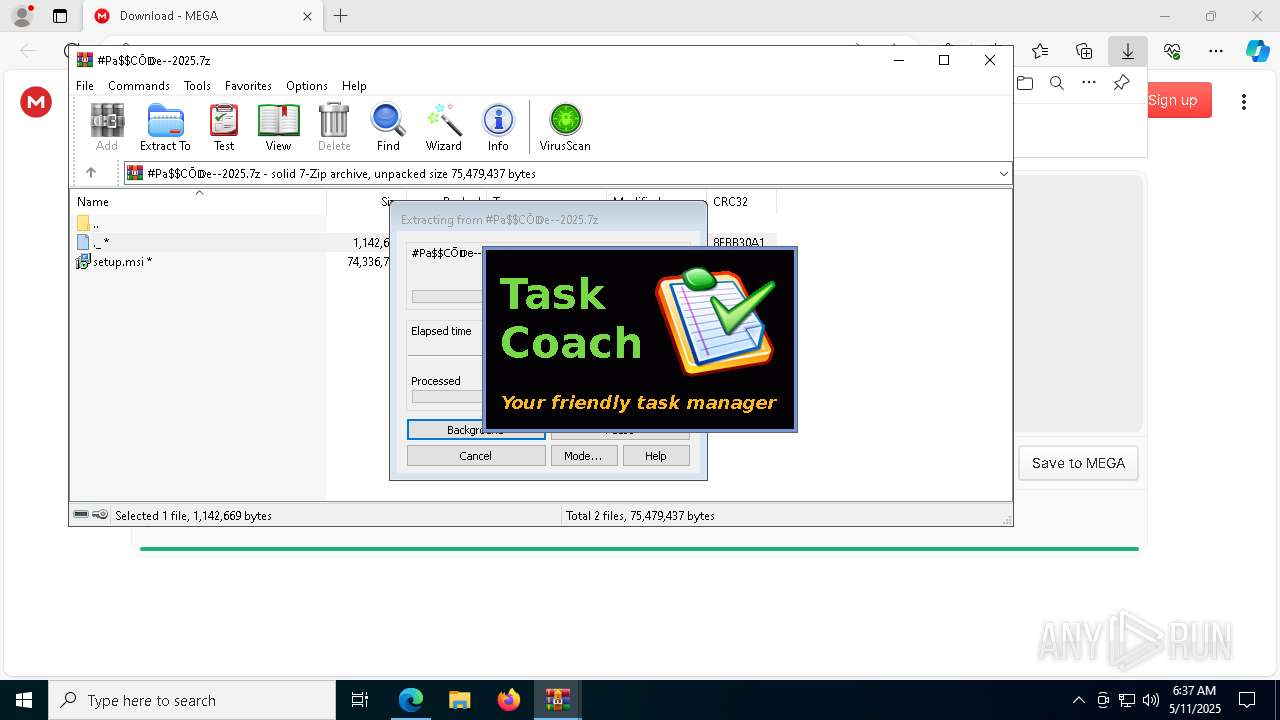This screenshot has width=1280, height=720.
Task: Click the Info toolbar icon
Action: [498, 127]
